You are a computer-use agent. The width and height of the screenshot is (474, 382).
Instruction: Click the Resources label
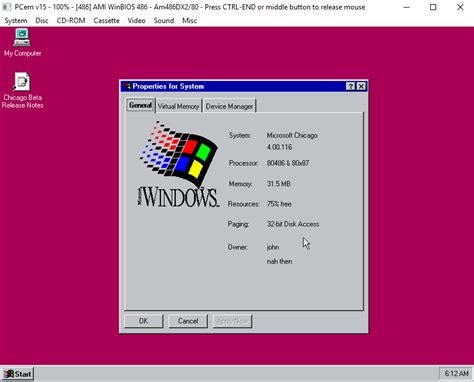(243, 204)
